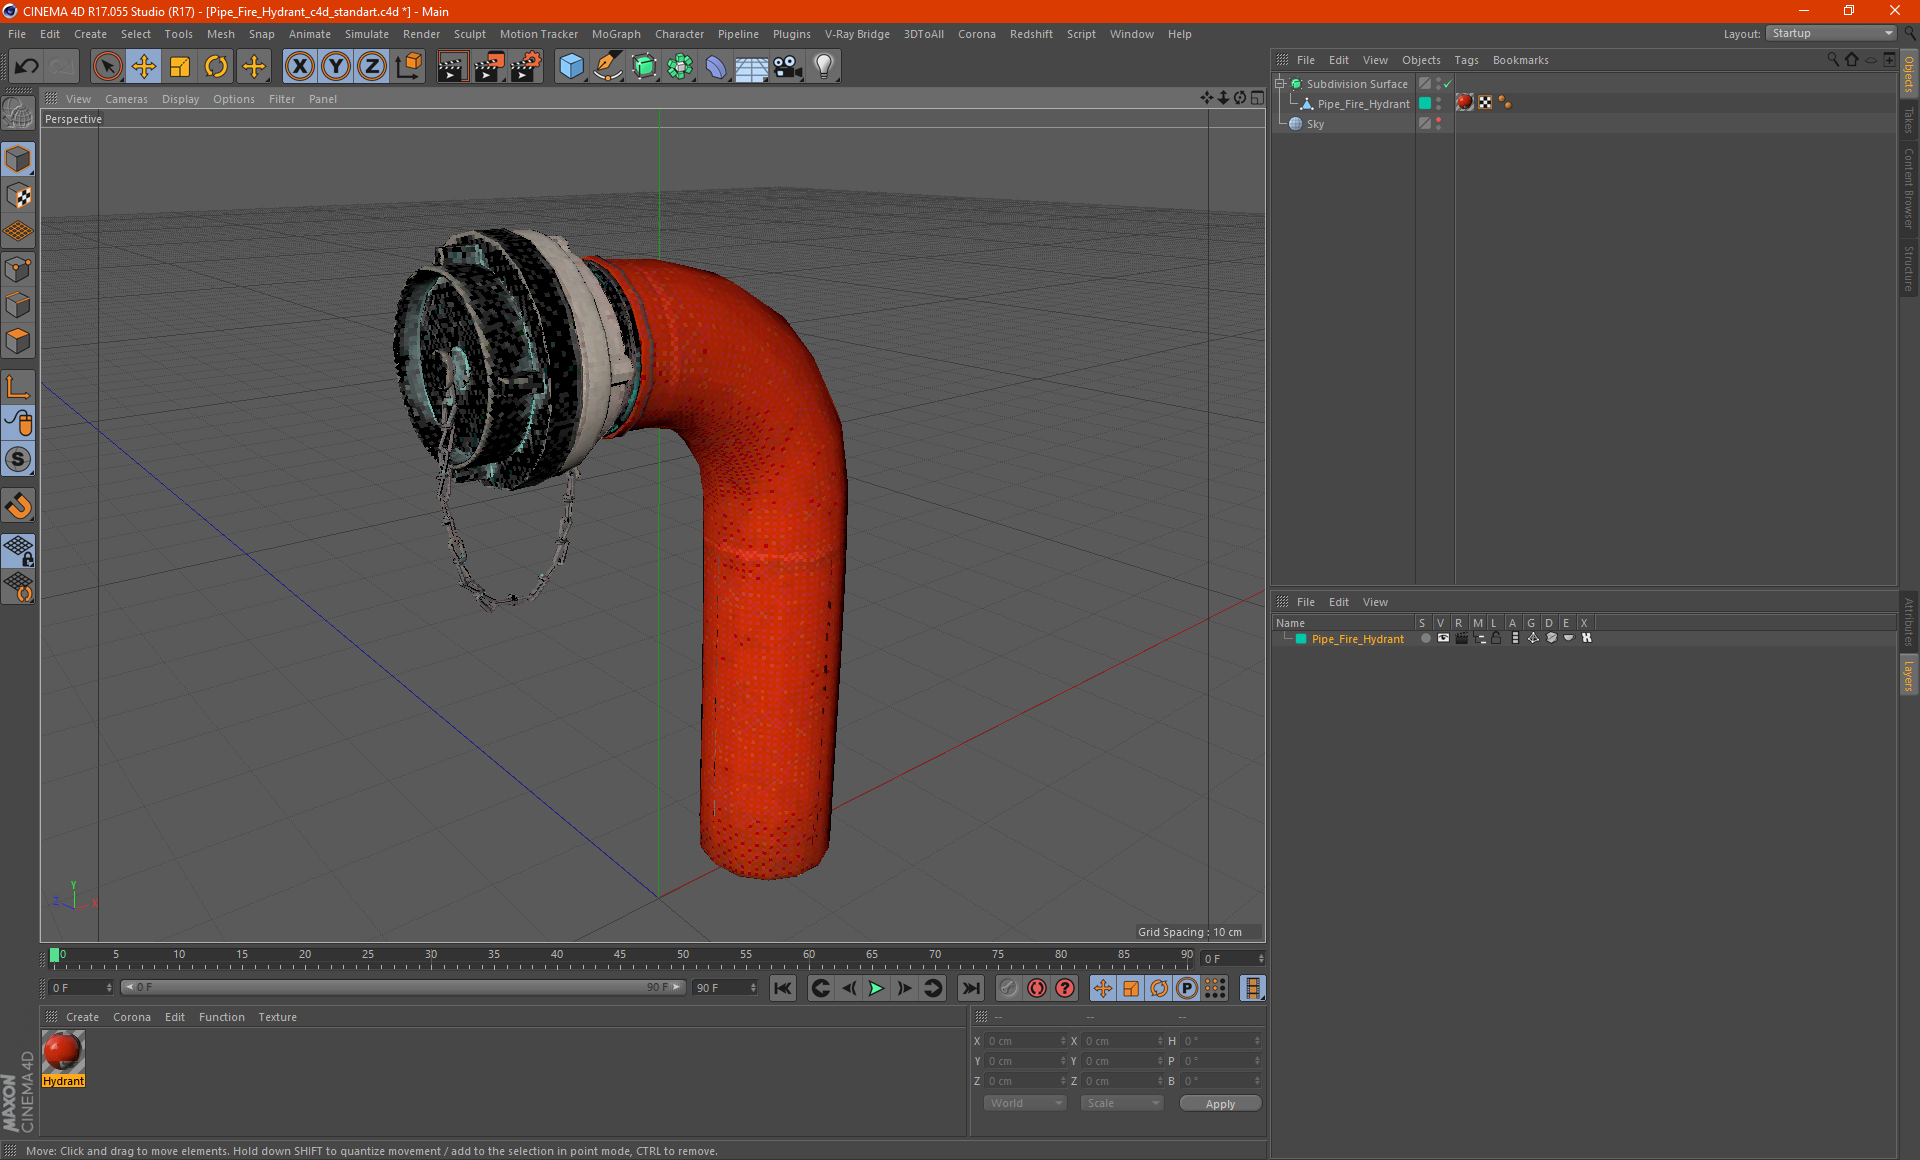Open viewport Display menu
Screen dimensions: 1920x1160
(x=180, y=99)
